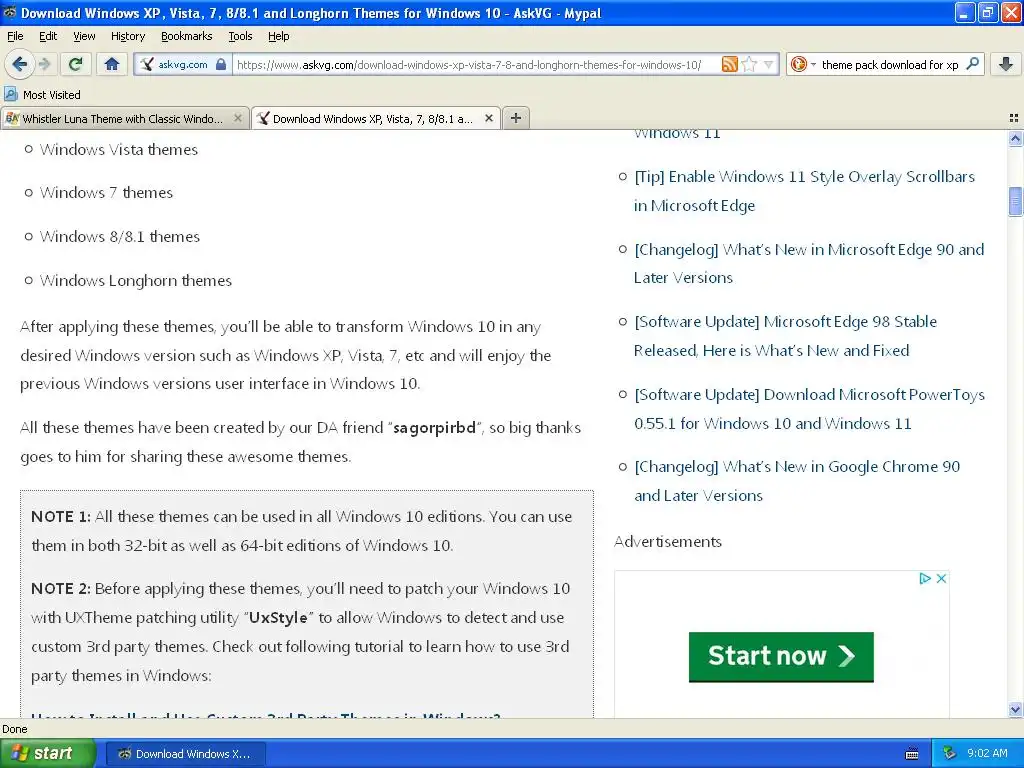Open the View menu
Viewport: 1024px width, 768px height.
84,36
